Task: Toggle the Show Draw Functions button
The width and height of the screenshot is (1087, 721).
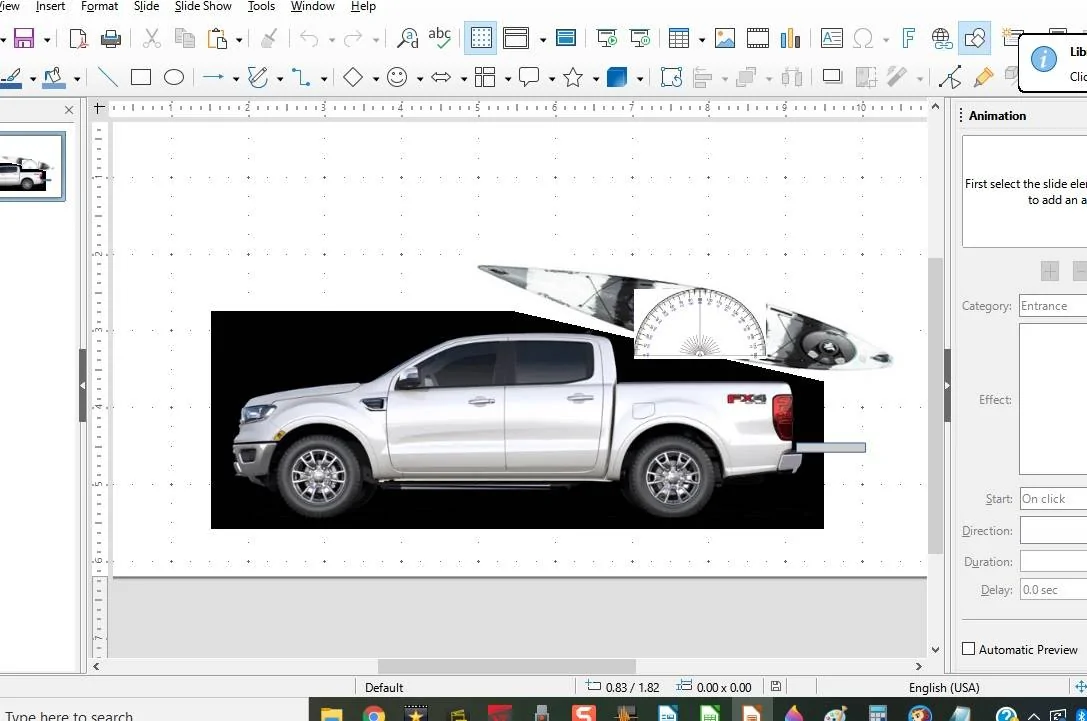Action: tap(974, 38)
